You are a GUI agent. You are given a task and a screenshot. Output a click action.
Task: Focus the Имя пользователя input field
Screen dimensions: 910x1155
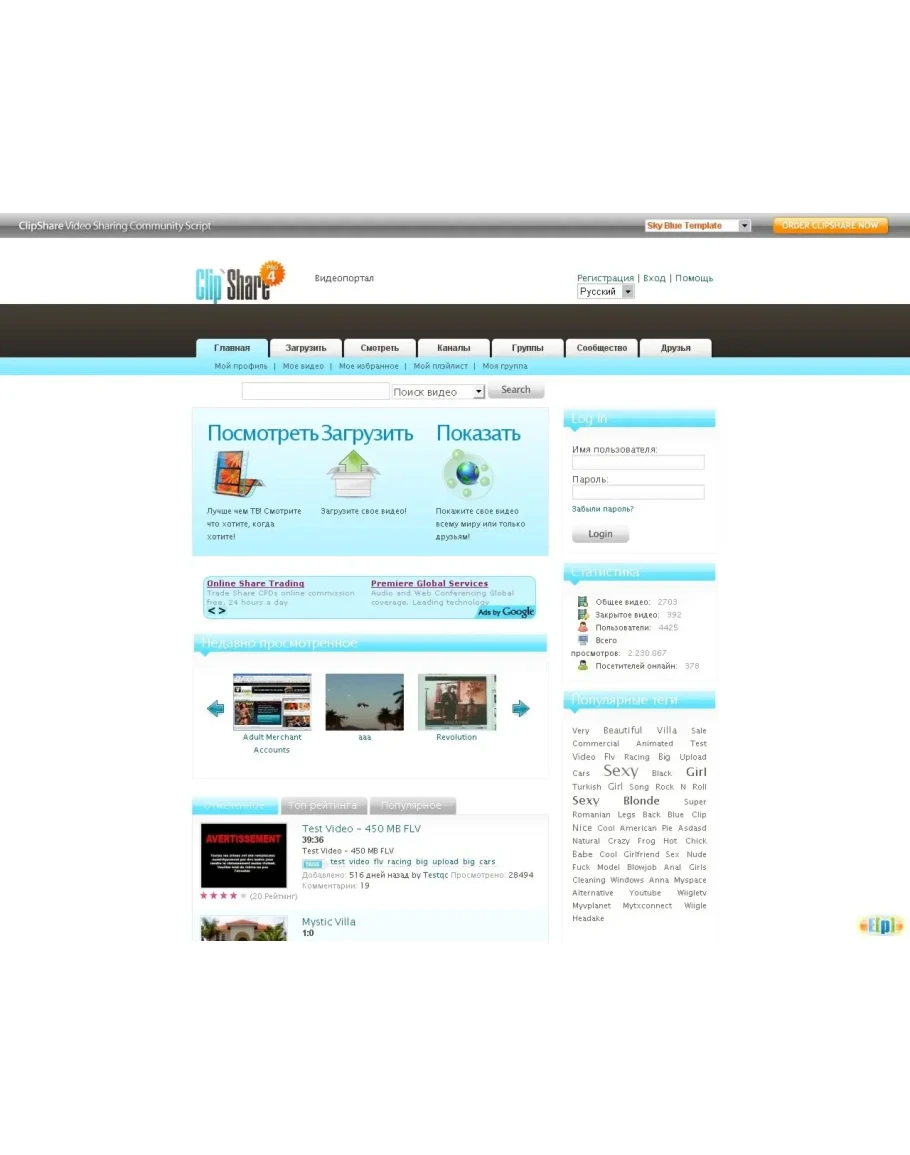638,463
